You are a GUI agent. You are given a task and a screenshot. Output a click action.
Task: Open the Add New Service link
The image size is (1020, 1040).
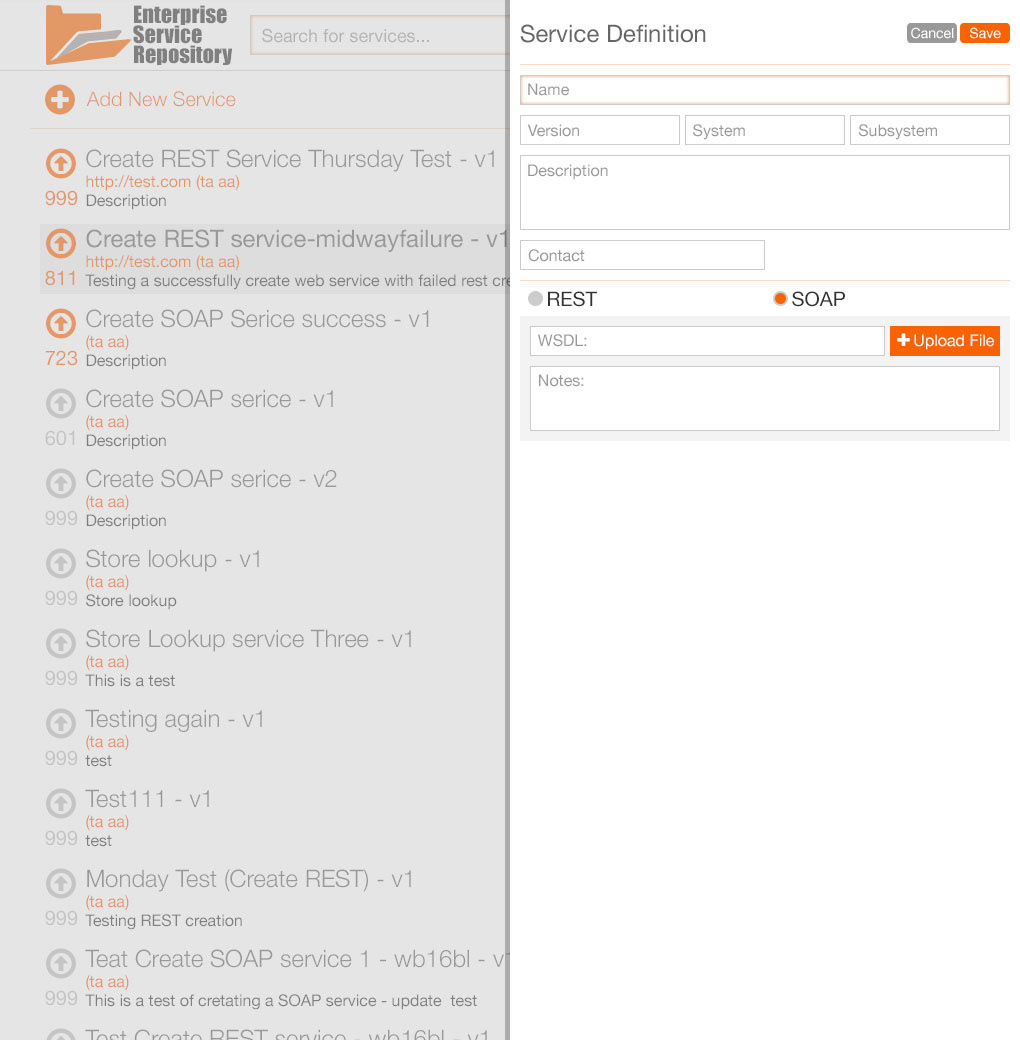click(161, 99)
